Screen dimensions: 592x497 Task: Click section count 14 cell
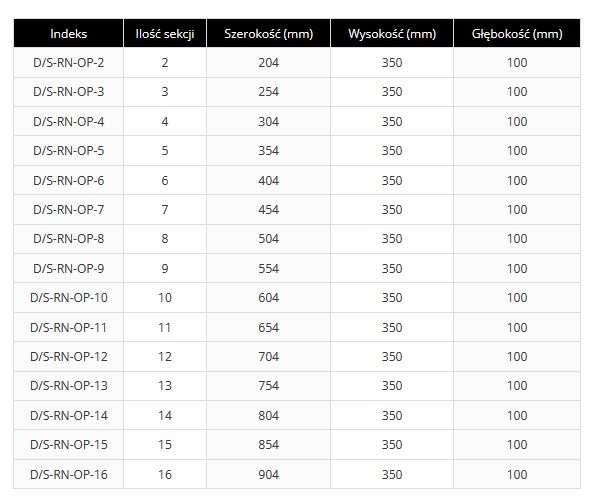pos(165,415)
